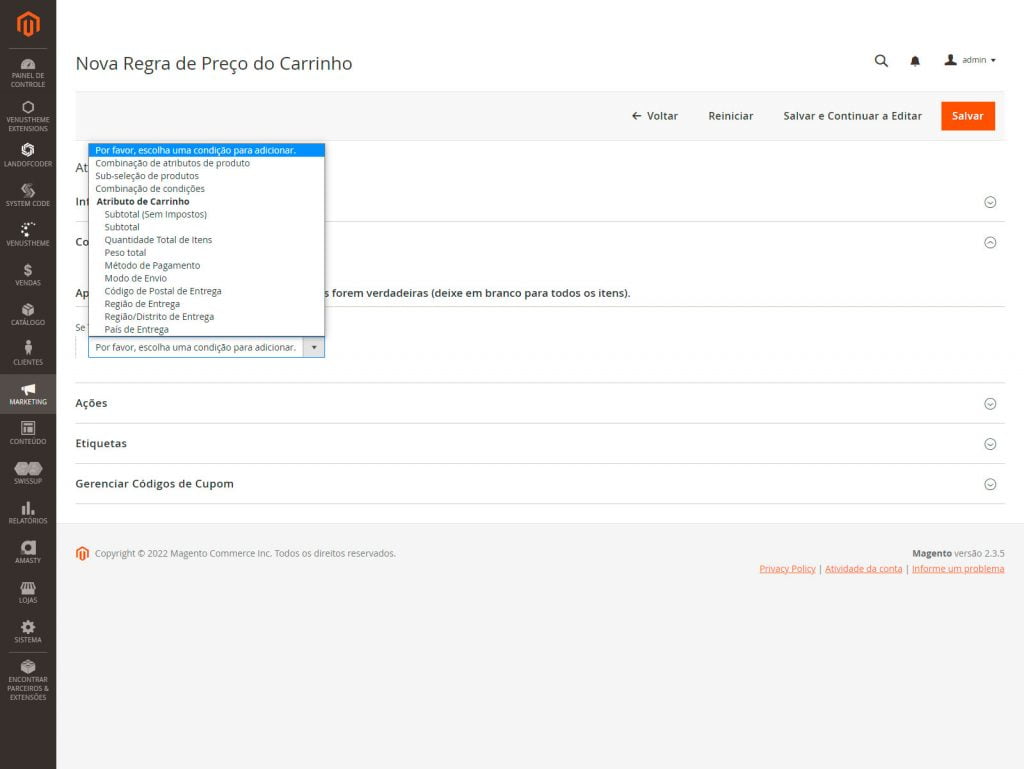Select Combinação de atributos de produto option

click(x=172, y=163)
